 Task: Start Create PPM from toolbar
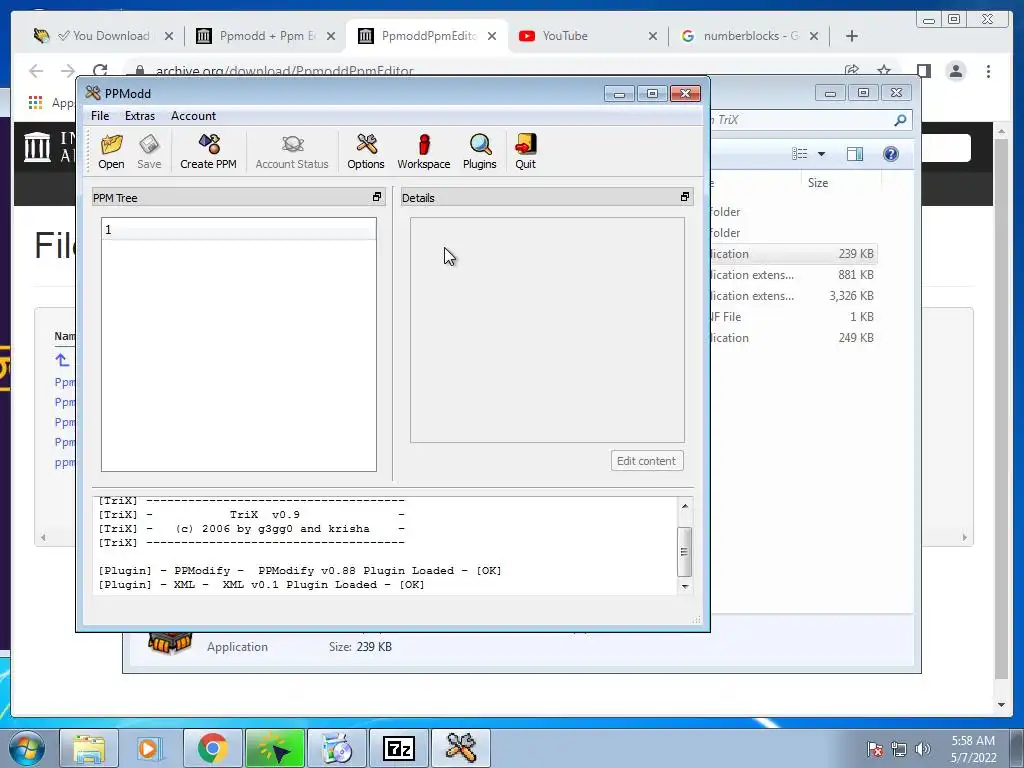click(x=208, y=152)
